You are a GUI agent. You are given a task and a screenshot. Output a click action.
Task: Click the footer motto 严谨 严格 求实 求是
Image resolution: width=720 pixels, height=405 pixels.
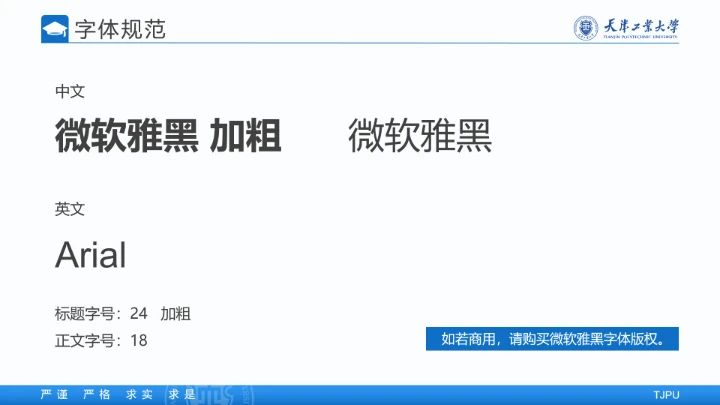118,394
